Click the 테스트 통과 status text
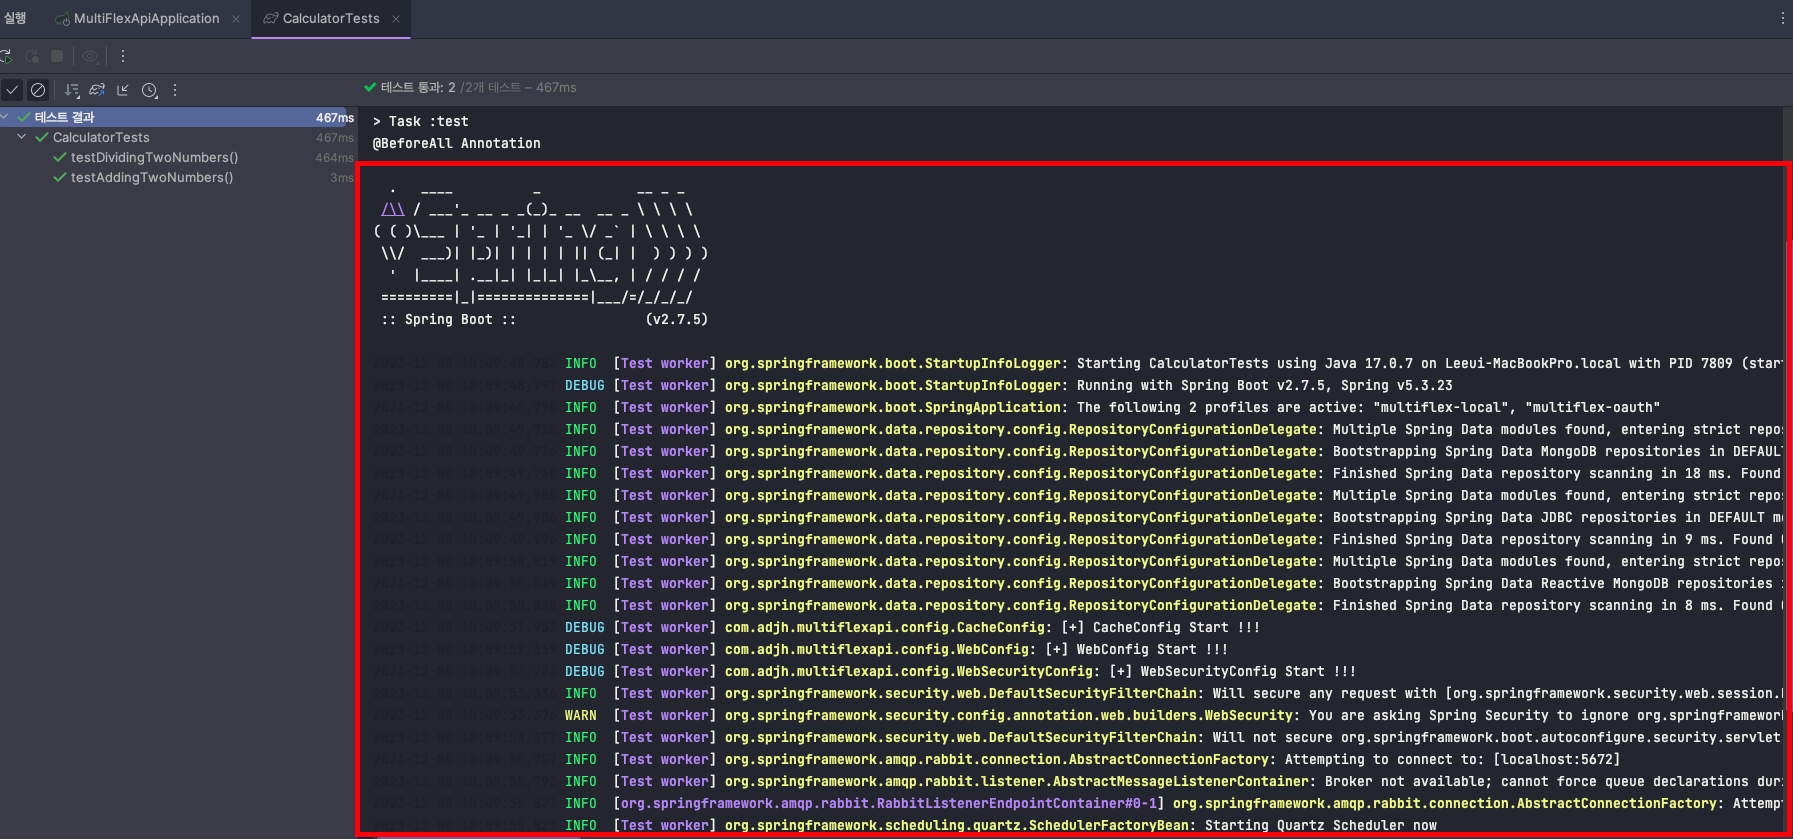Screen dimensions: 1793x839 418,87
